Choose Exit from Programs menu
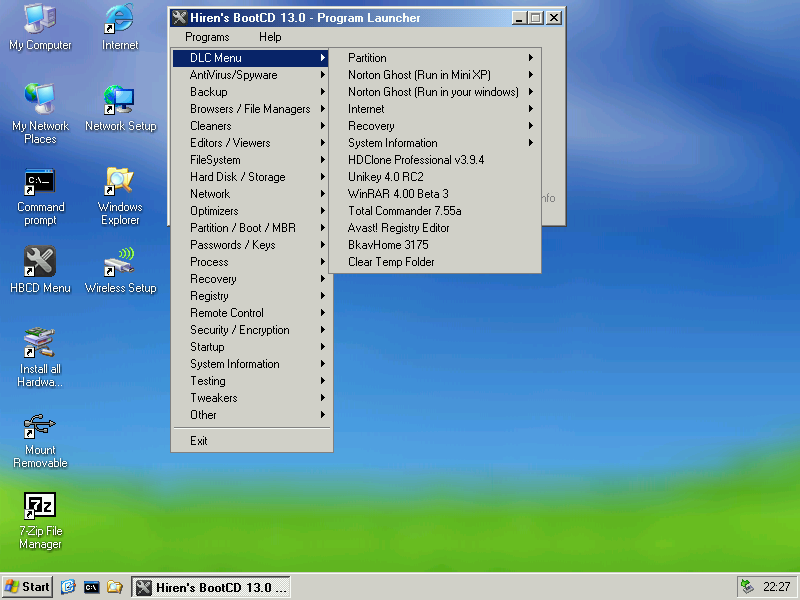 tap(251, 441)
